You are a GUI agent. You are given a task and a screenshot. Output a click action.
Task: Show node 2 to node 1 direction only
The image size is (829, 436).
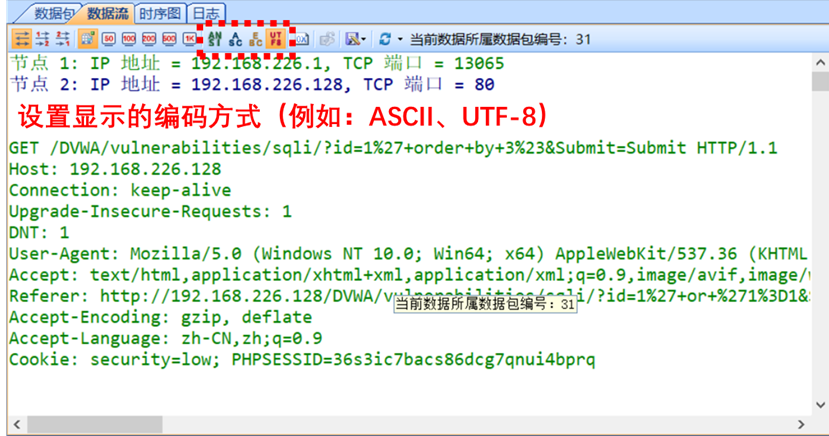point(63,39)
